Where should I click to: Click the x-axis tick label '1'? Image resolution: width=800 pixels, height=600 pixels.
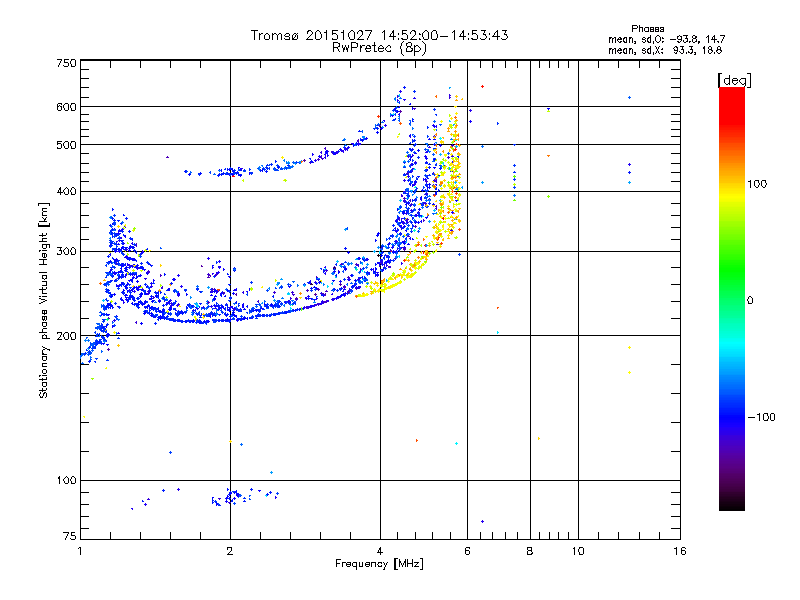81,551
